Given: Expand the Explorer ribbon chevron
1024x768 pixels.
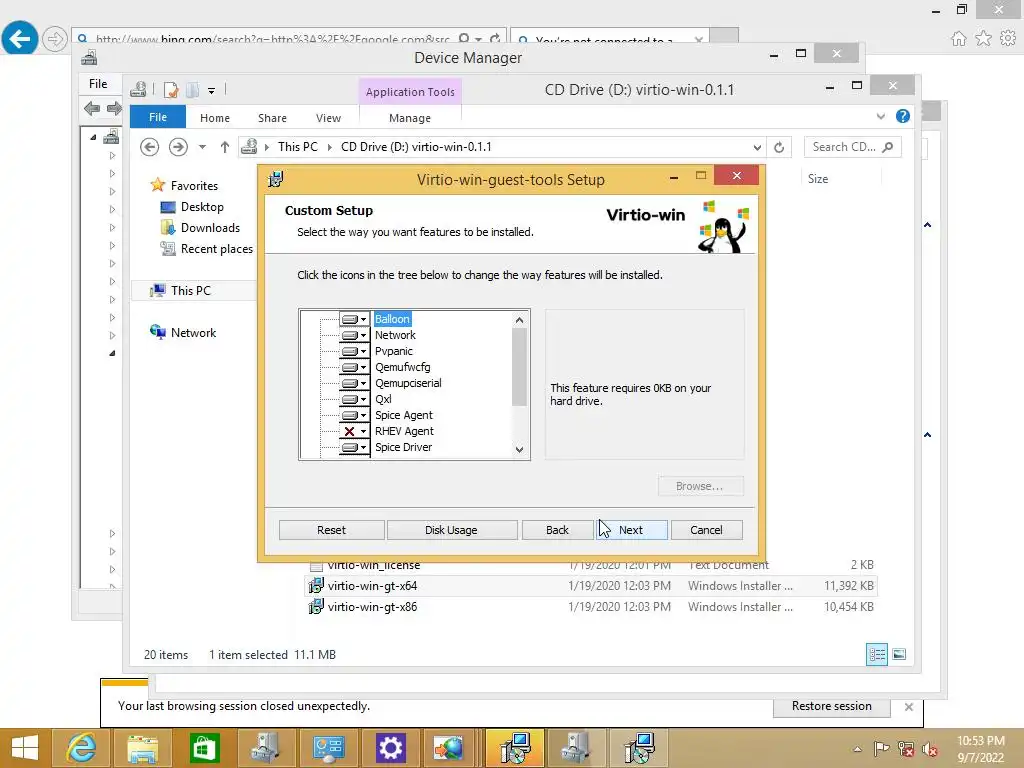Looking at the screenshot, I should (880, 116).
